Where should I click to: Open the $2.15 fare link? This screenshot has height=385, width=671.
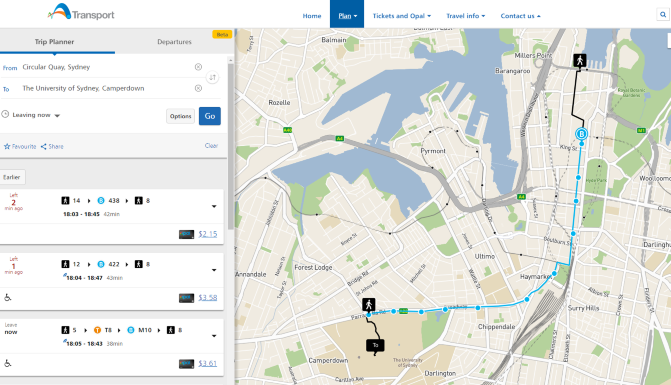coord(208,234)
